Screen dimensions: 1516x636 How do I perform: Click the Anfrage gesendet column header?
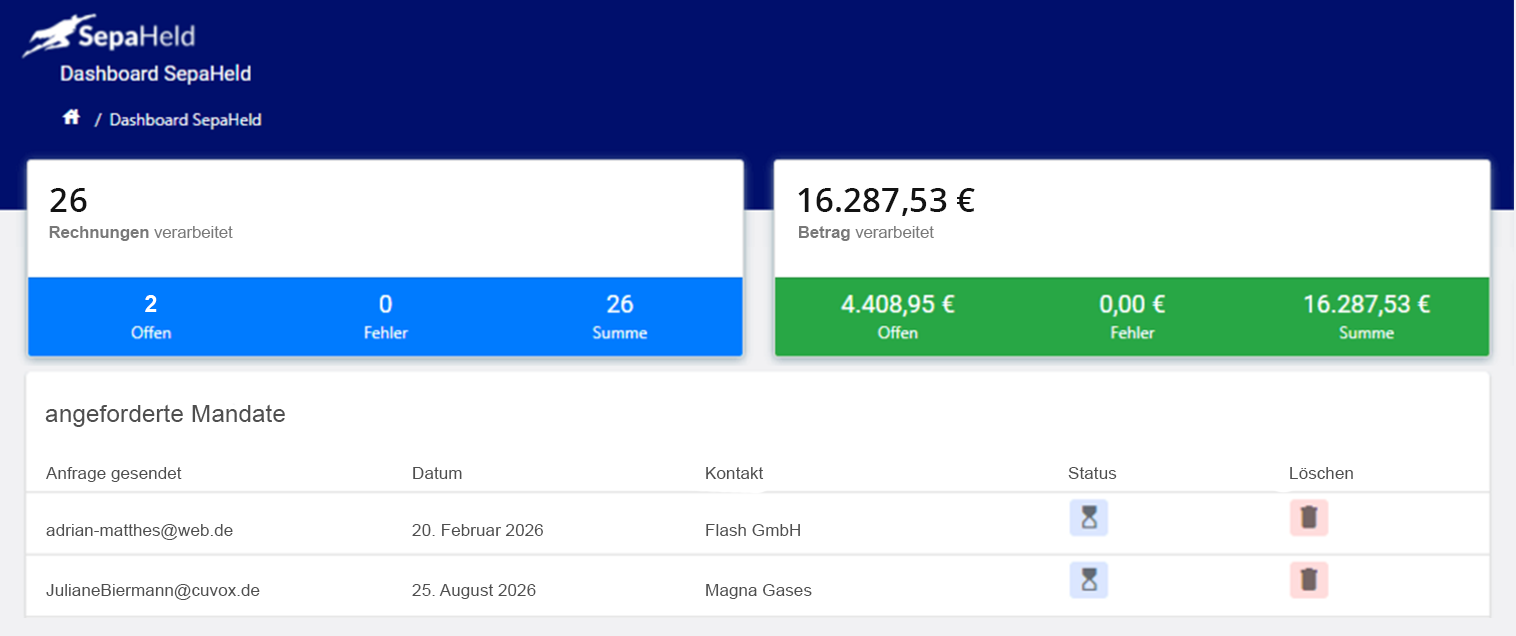(114, 474)
